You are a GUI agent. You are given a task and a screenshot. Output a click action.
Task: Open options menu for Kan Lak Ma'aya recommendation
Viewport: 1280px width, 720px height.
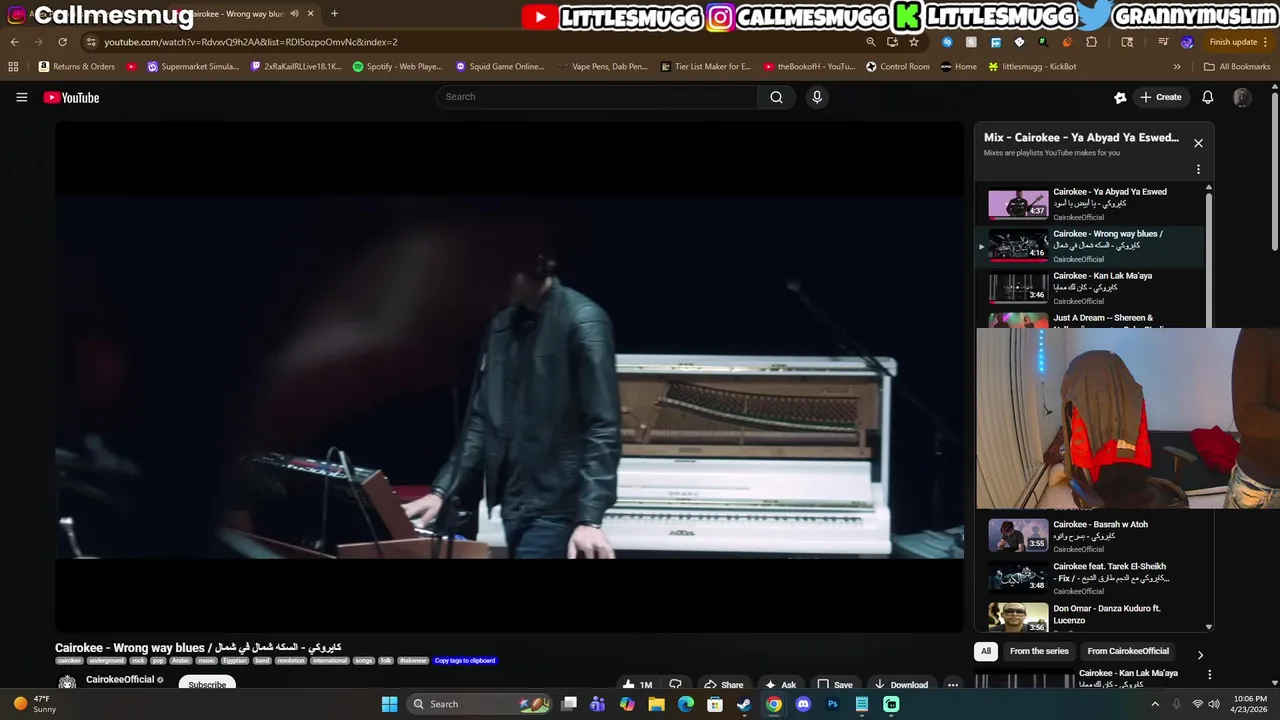(1210, 675)
